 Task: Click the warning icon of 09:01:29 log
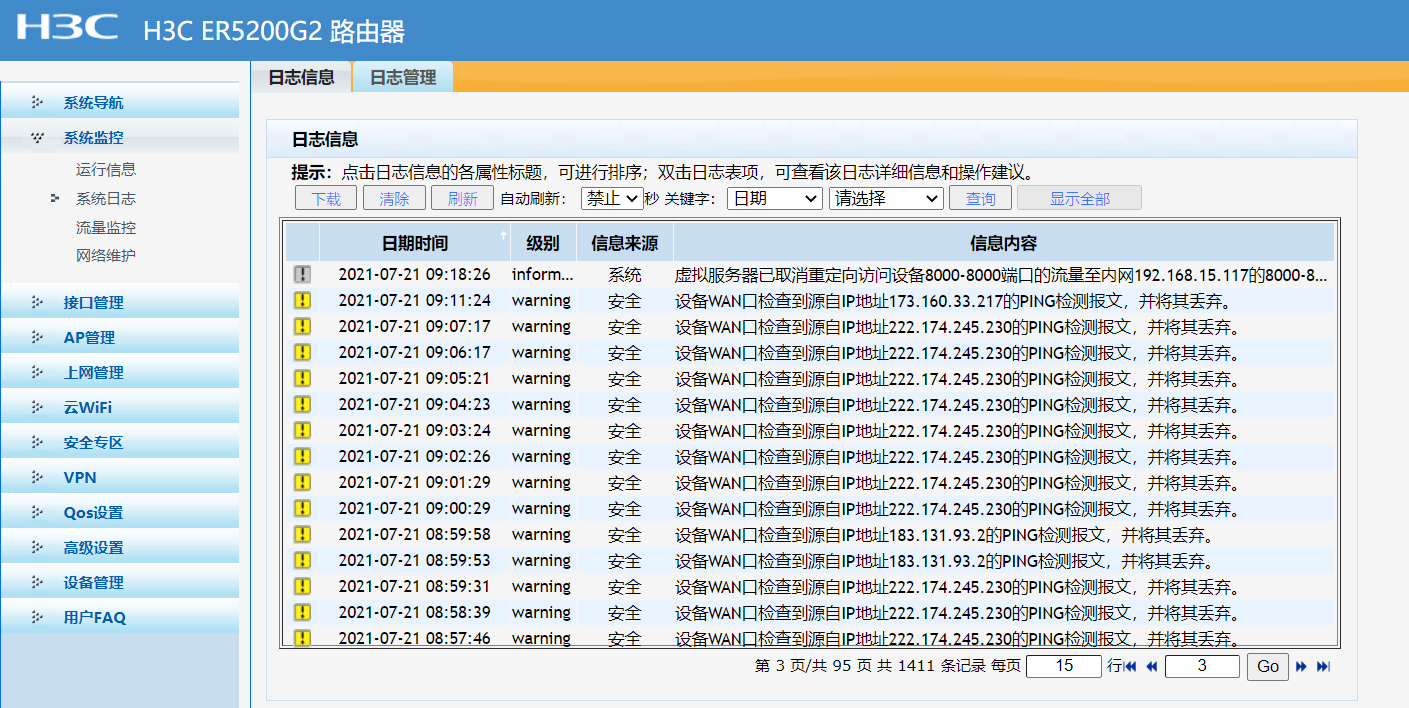pyautogui.click(x=302, y=482)
